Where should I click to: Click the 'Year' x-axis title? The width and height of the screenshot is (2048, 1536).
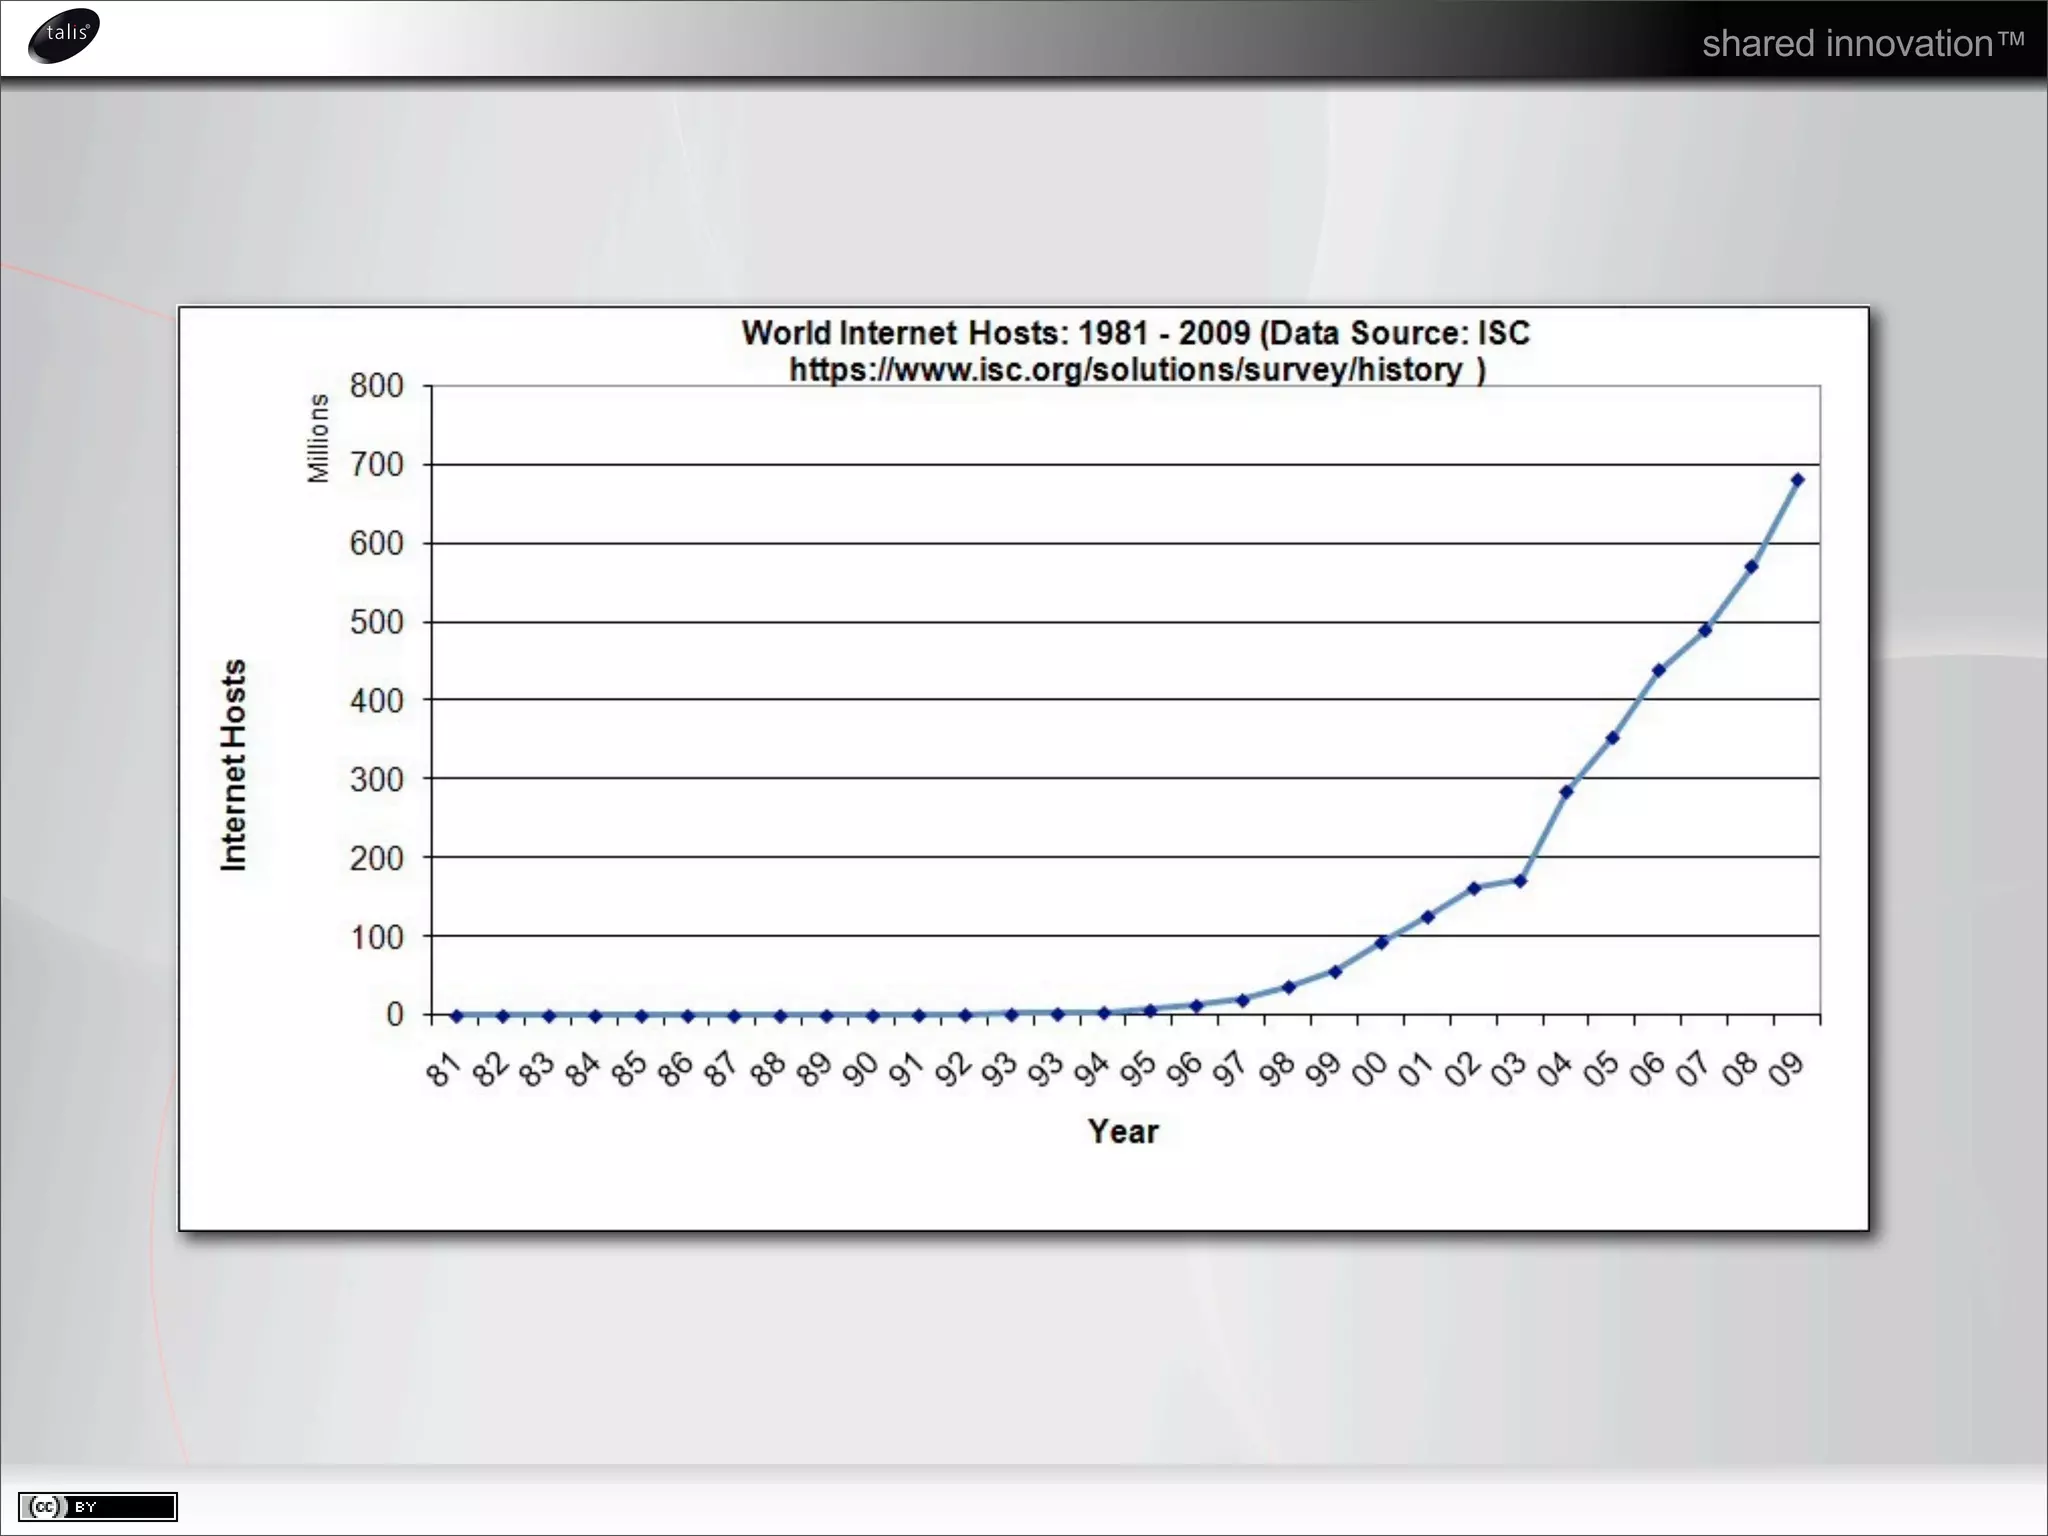coord(1123,1132)
